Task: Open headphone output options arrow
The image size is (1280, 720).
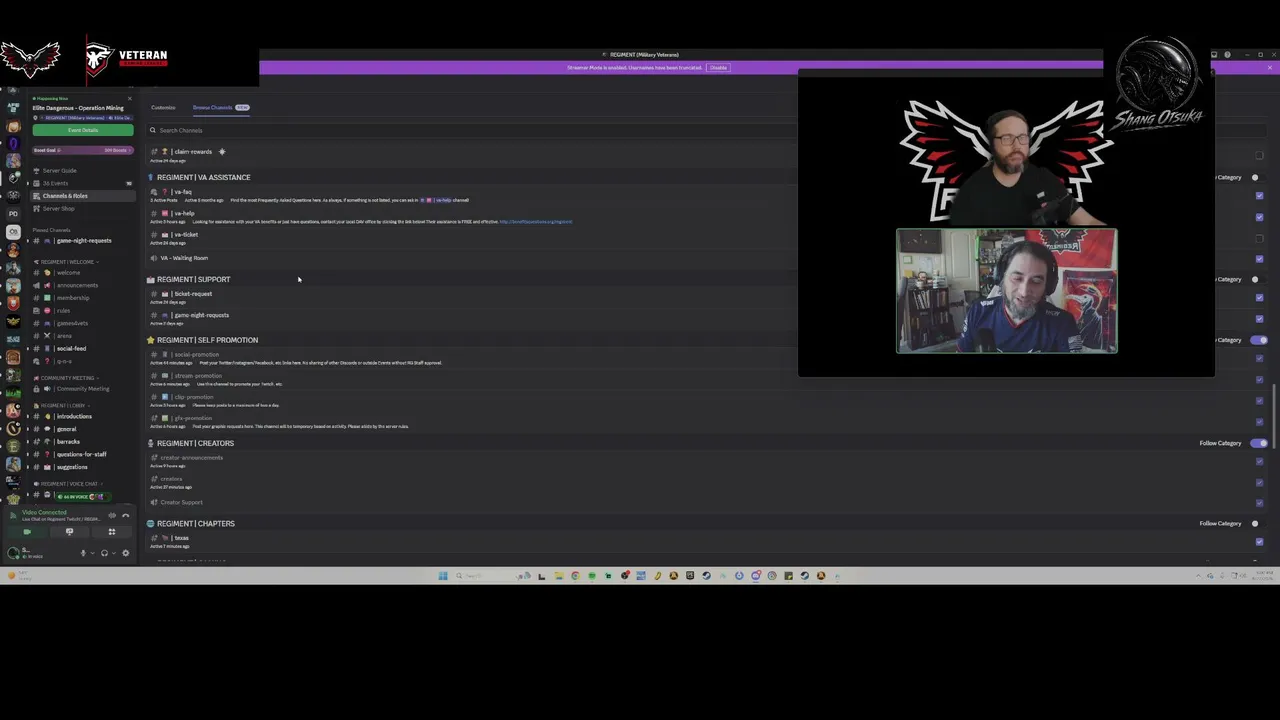Action: coord(113,553)
